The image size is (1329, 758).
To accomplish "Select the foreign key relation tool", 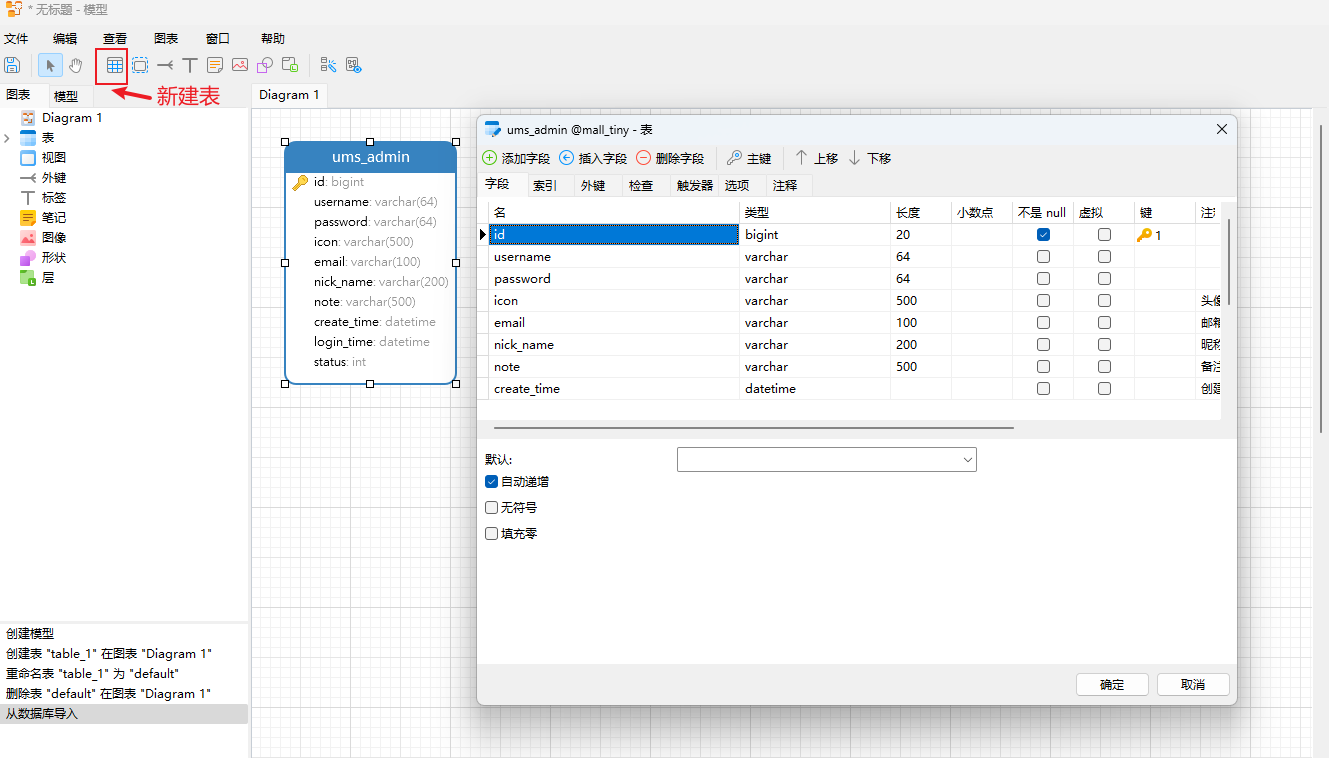I will (x=165, y=65).
